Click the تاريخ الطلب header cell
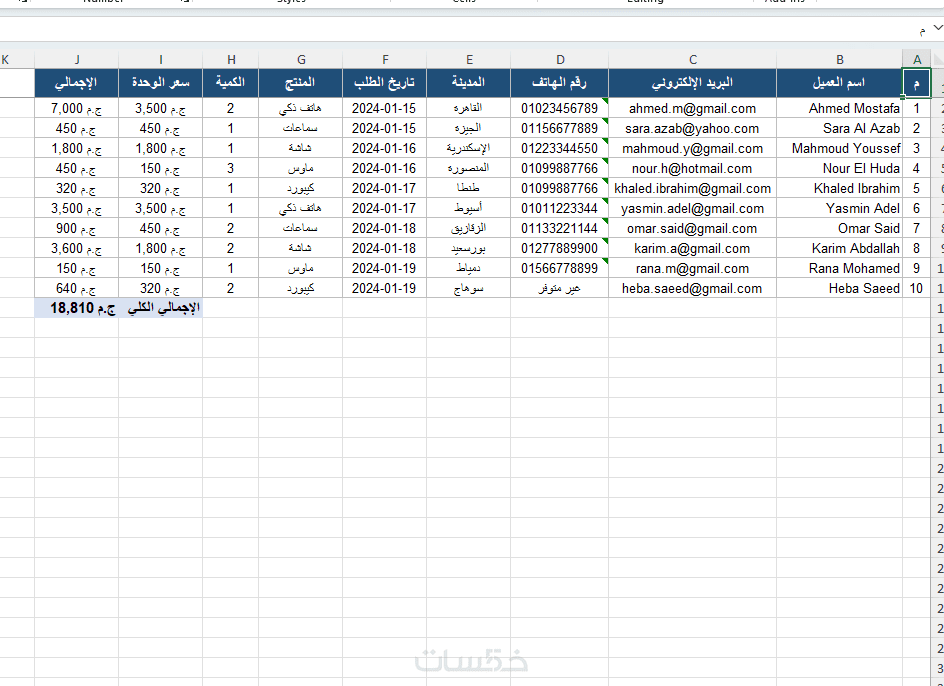Viewport: 944px width, 686px height. [x=385, y=83]
